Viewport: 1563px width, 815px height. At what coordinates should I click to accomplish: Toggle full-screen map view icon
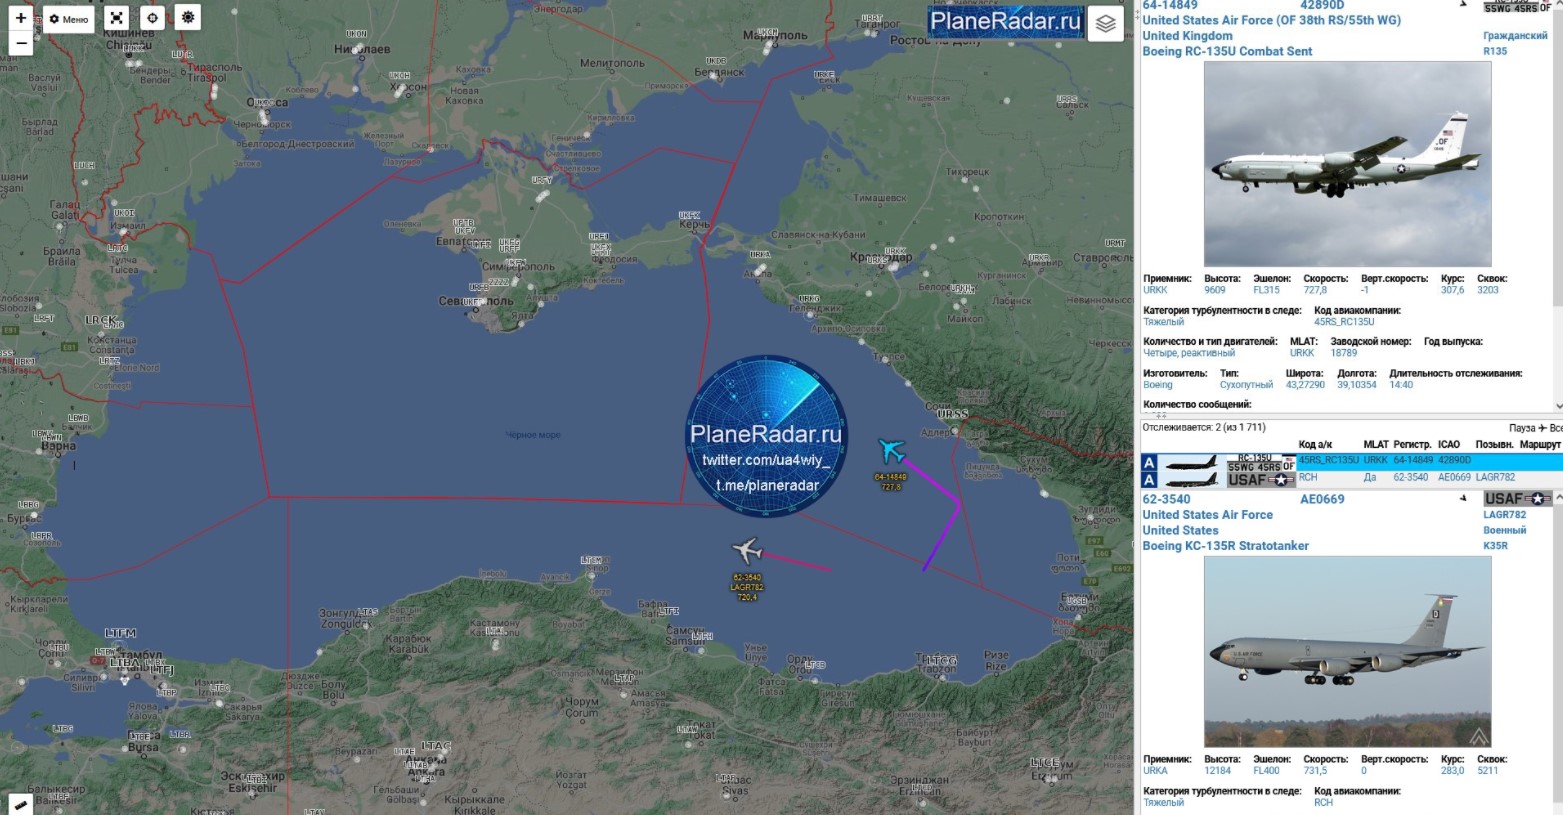pyautogui.click(x=117, y=18)
